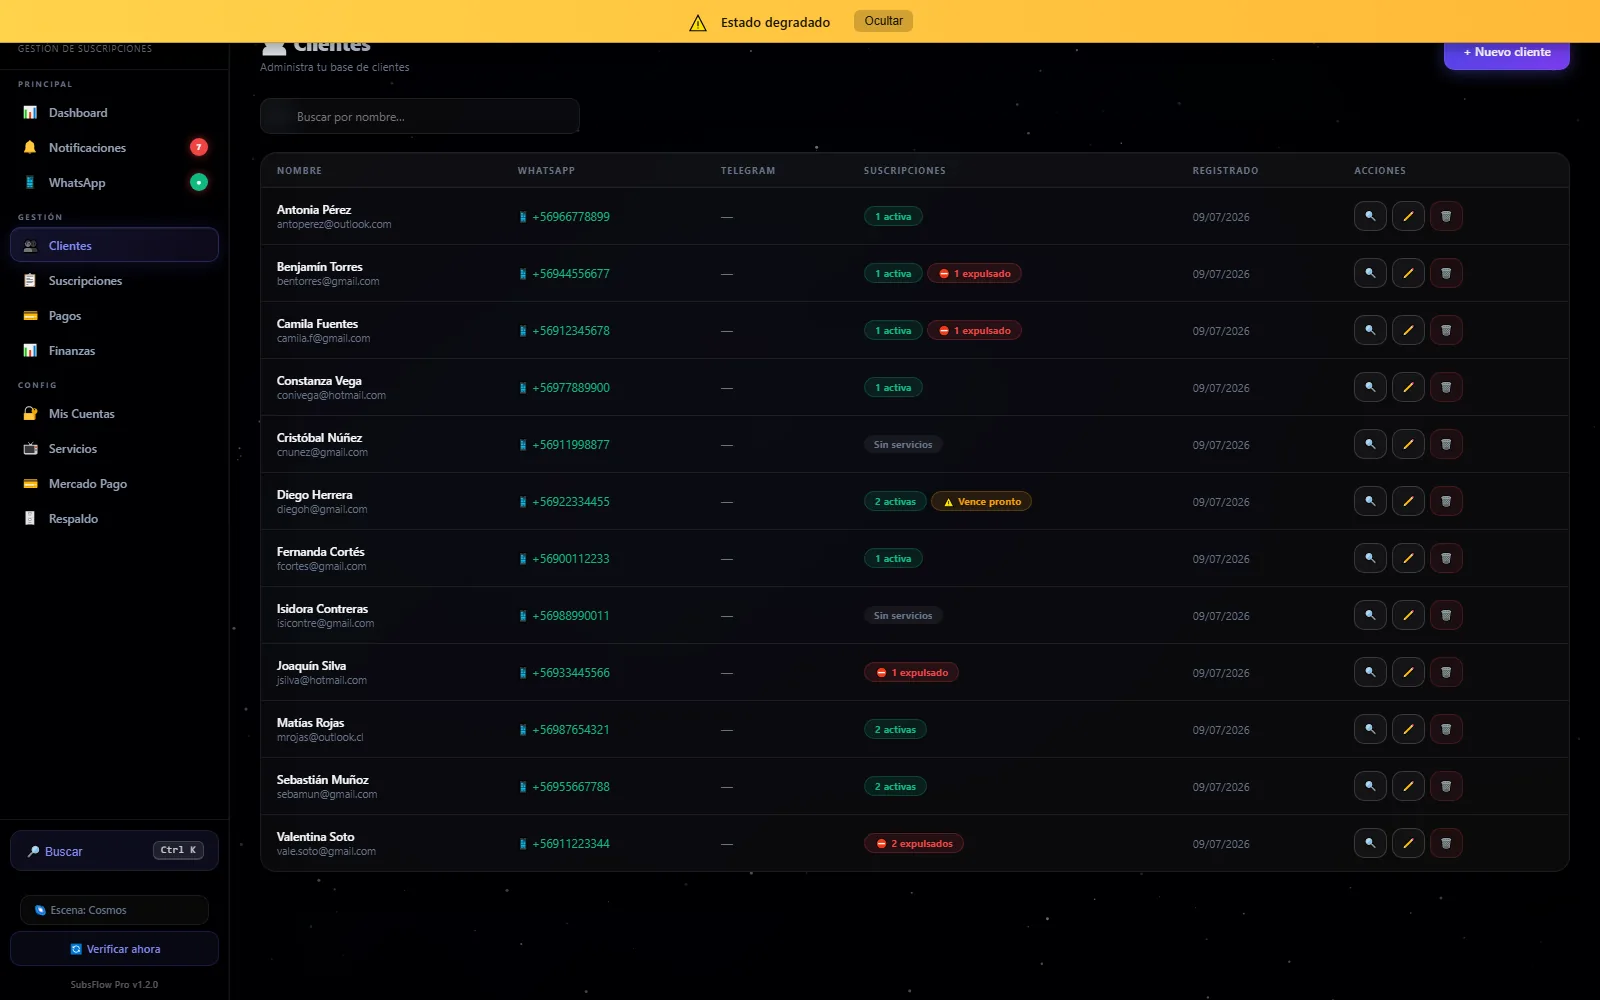Edit Benjamín Torres using the pencil icon
This screenshot has width=1600, height=1000.
1408,273
